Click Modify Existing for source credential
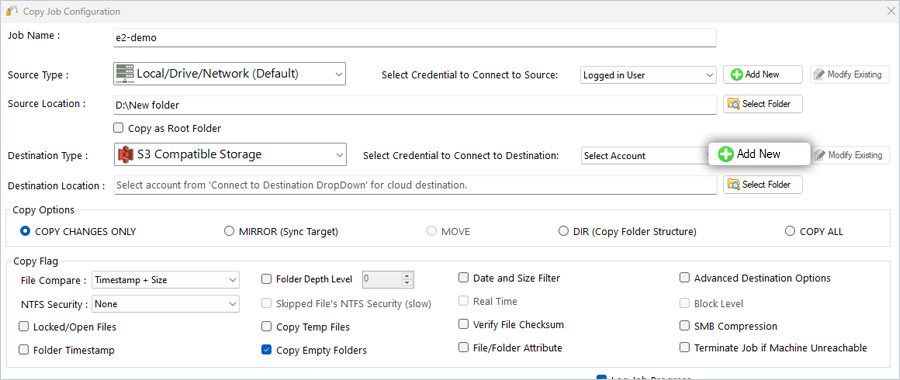The width and height of the screenshot is (900, 380). click(x=849, y=75)
